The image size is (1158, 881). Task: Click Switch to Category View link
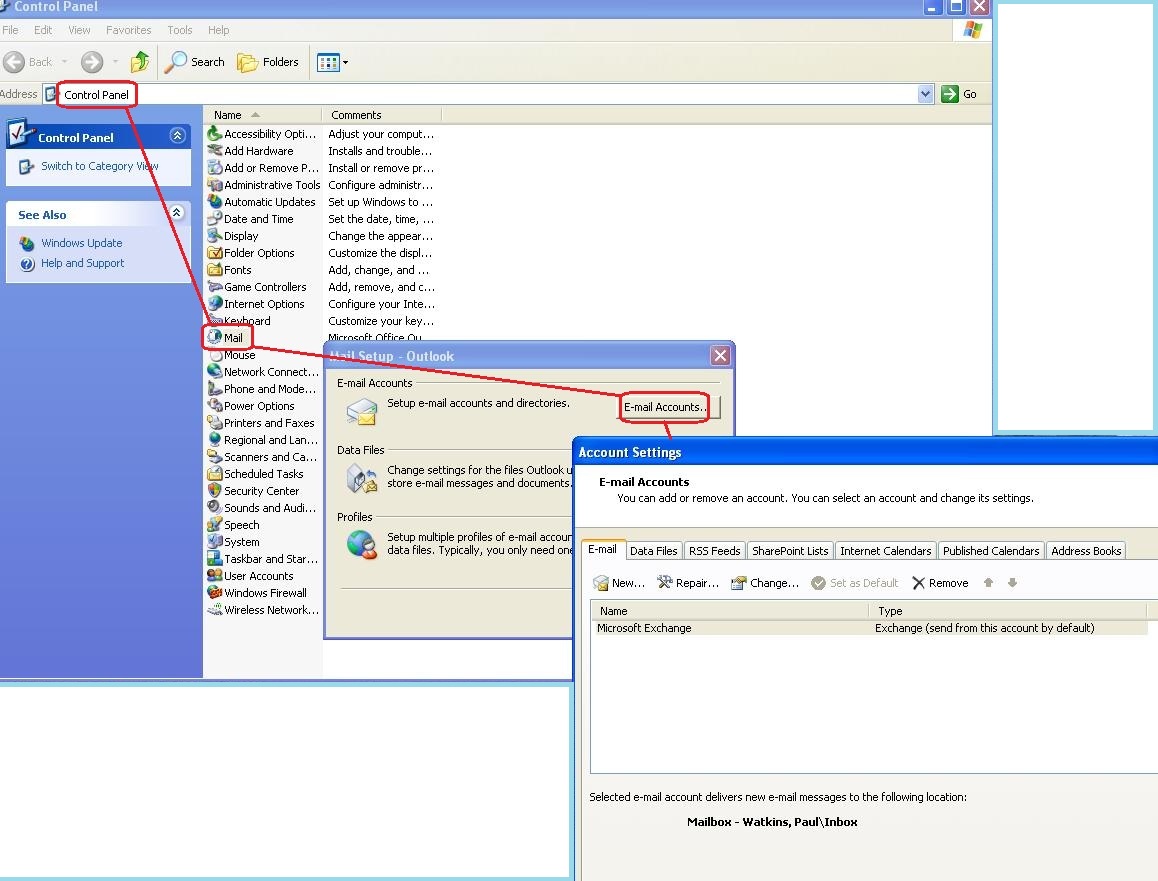[x=99, y=166]
